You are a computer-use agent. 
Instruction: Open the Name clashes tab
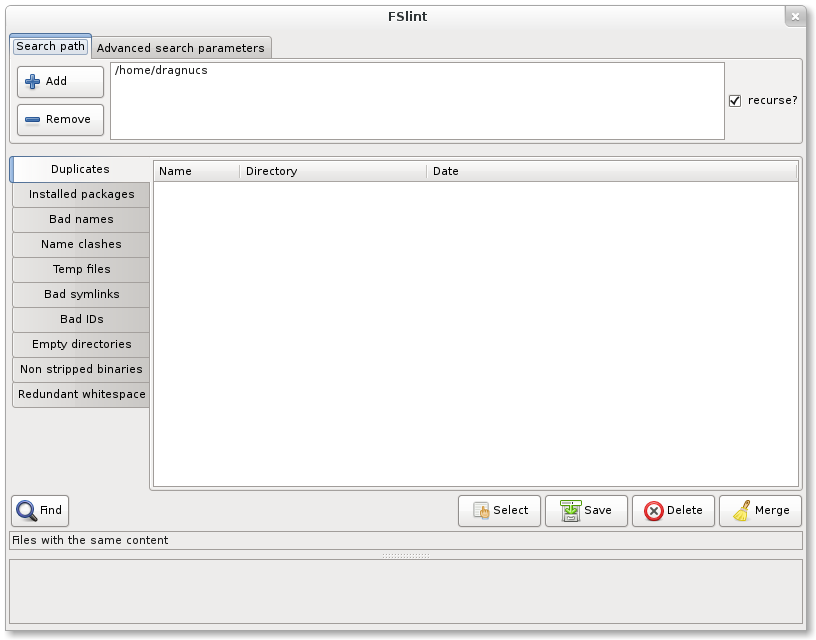[81, 244]
